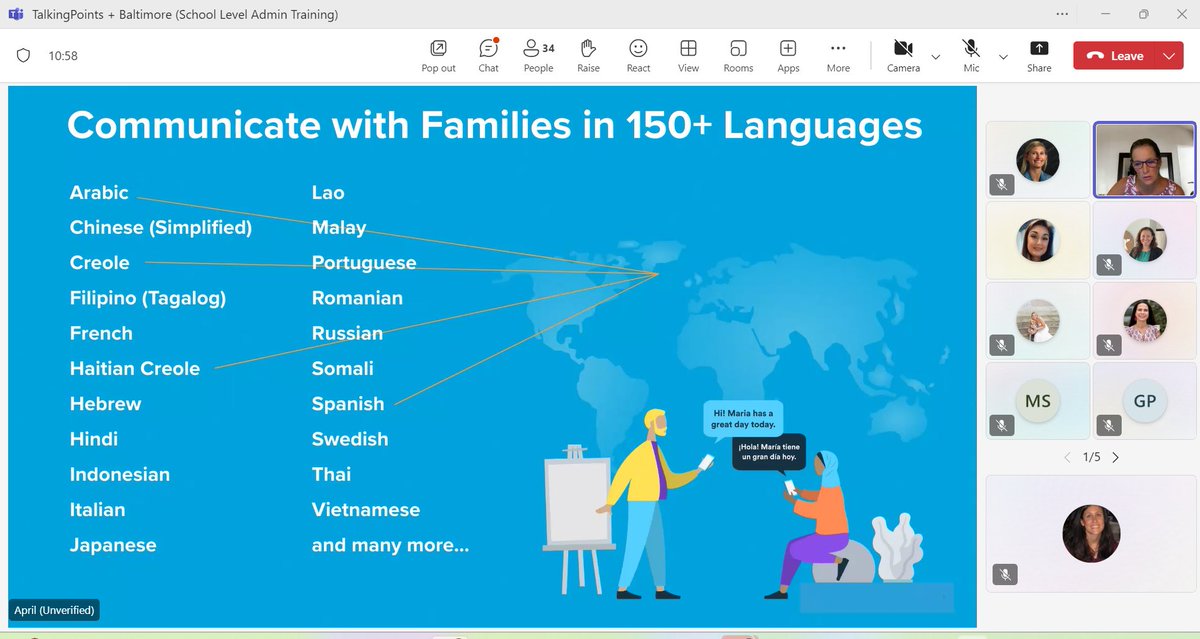Open the Apps menu

[x=788, y=56]
